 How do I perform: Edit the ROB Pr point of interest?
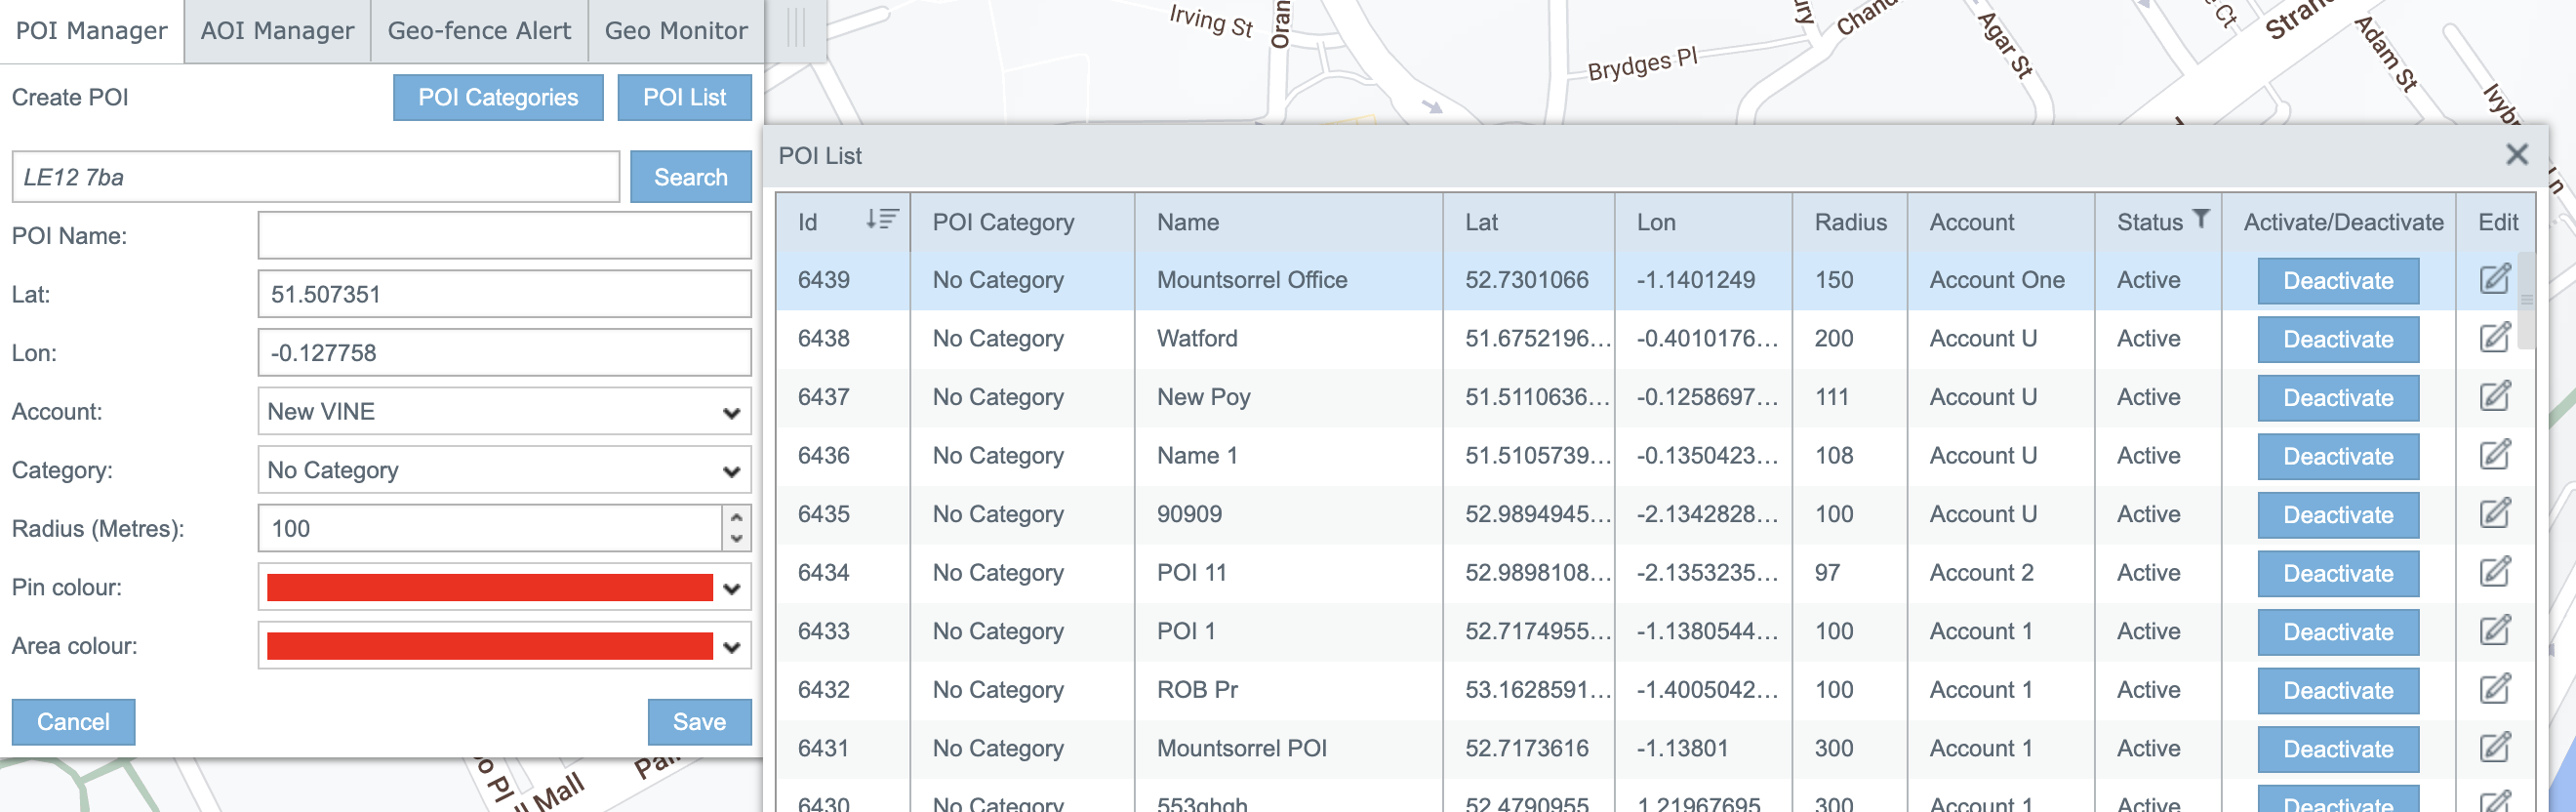(x=2494, y=689)
